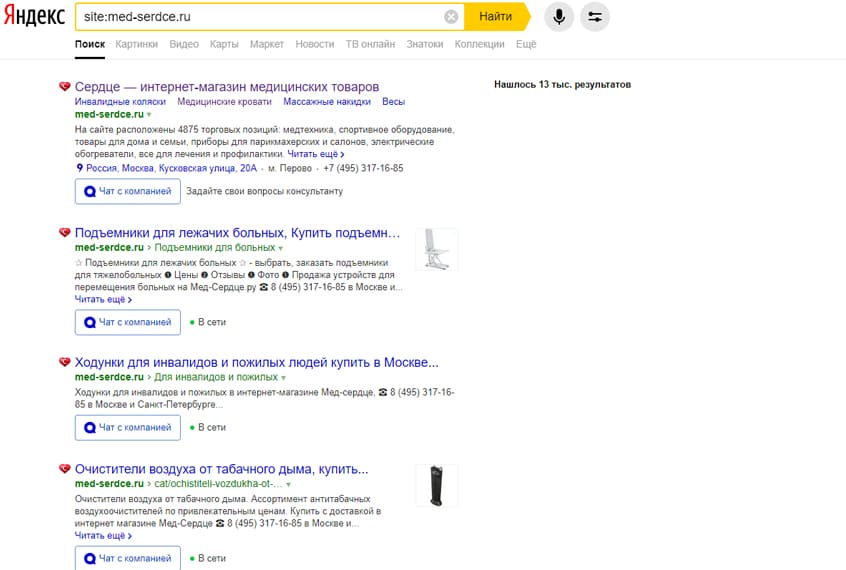Click heart favicon of Сердце интернет-магазин result
The image size is (846, 570).
coord(65,86)
